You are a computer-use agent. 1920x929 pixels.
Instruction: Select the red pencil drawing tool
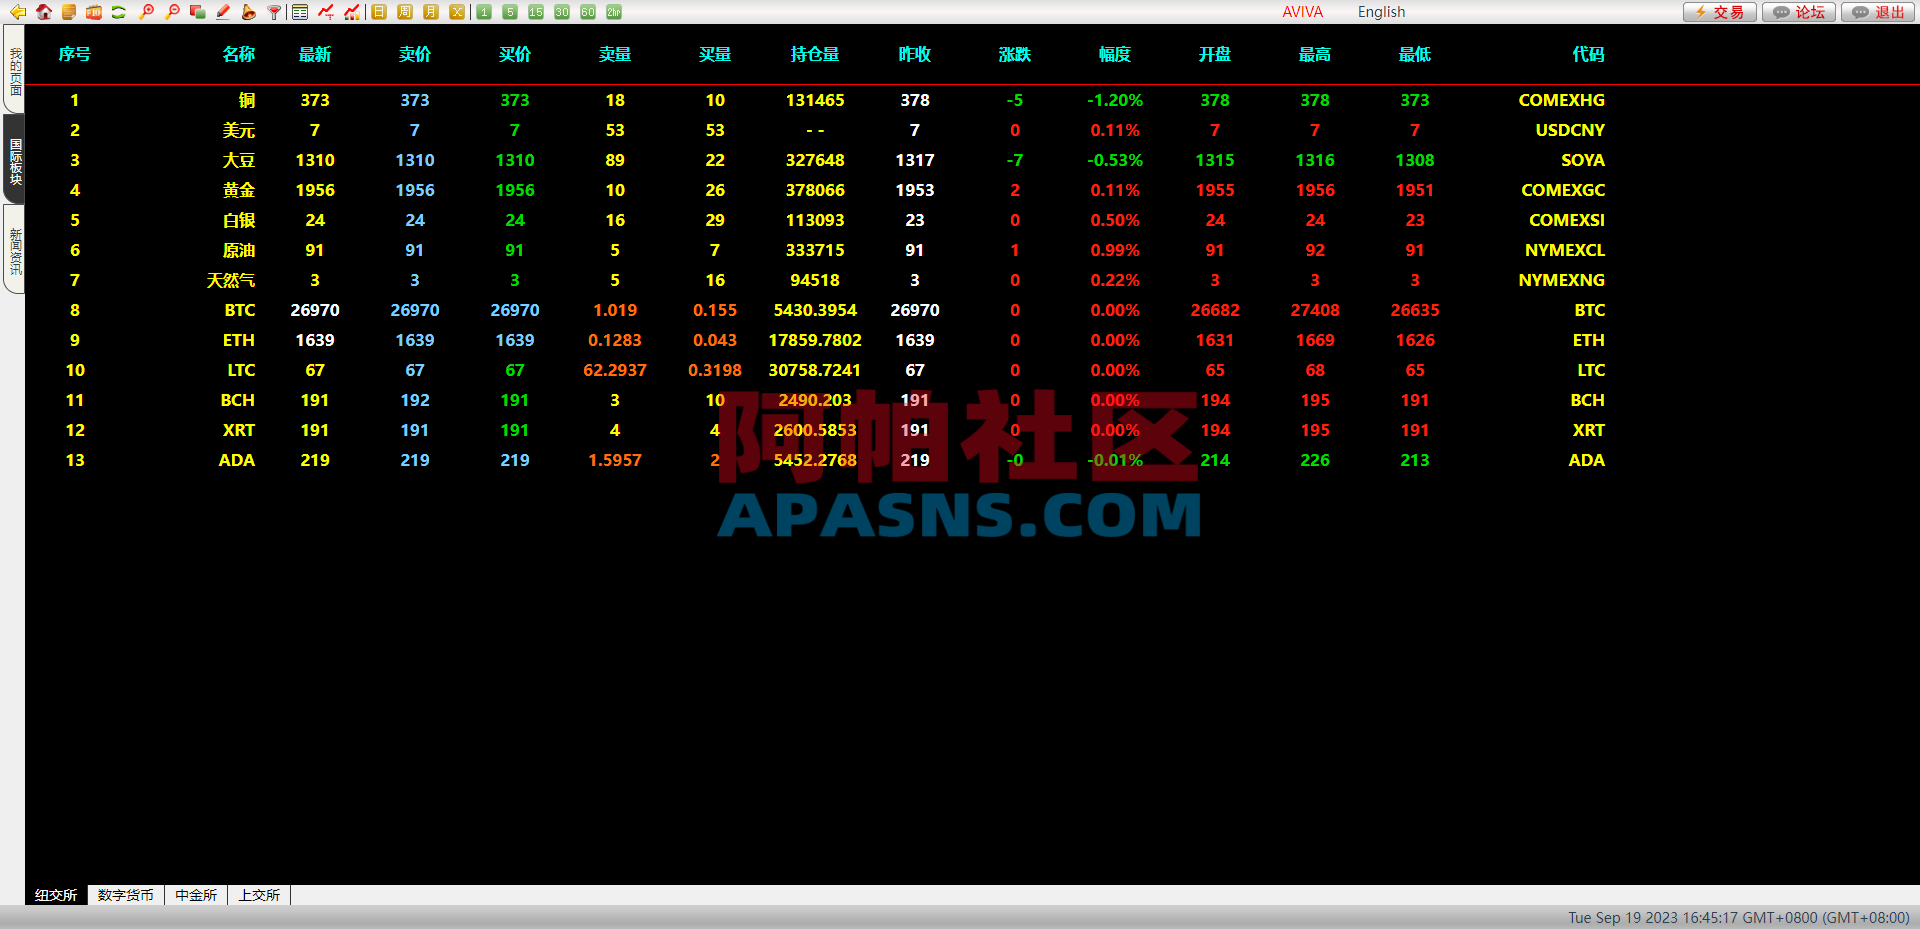223,12
